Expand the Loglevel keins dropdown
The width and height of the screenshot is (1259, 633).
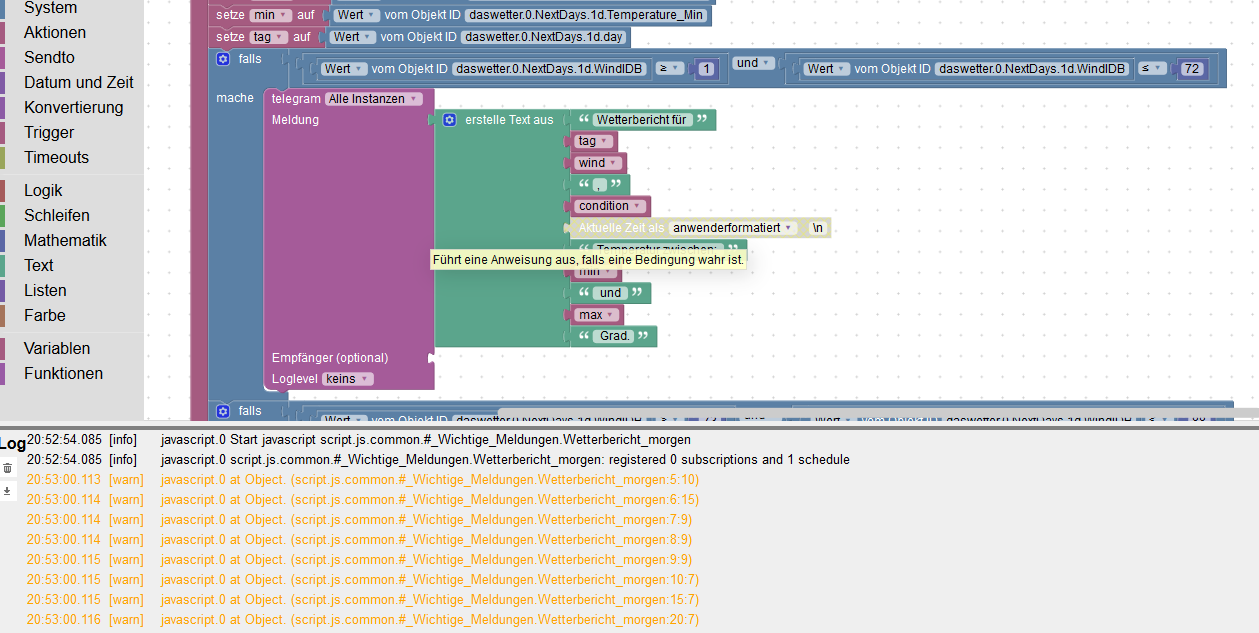(x=348, y=379)
